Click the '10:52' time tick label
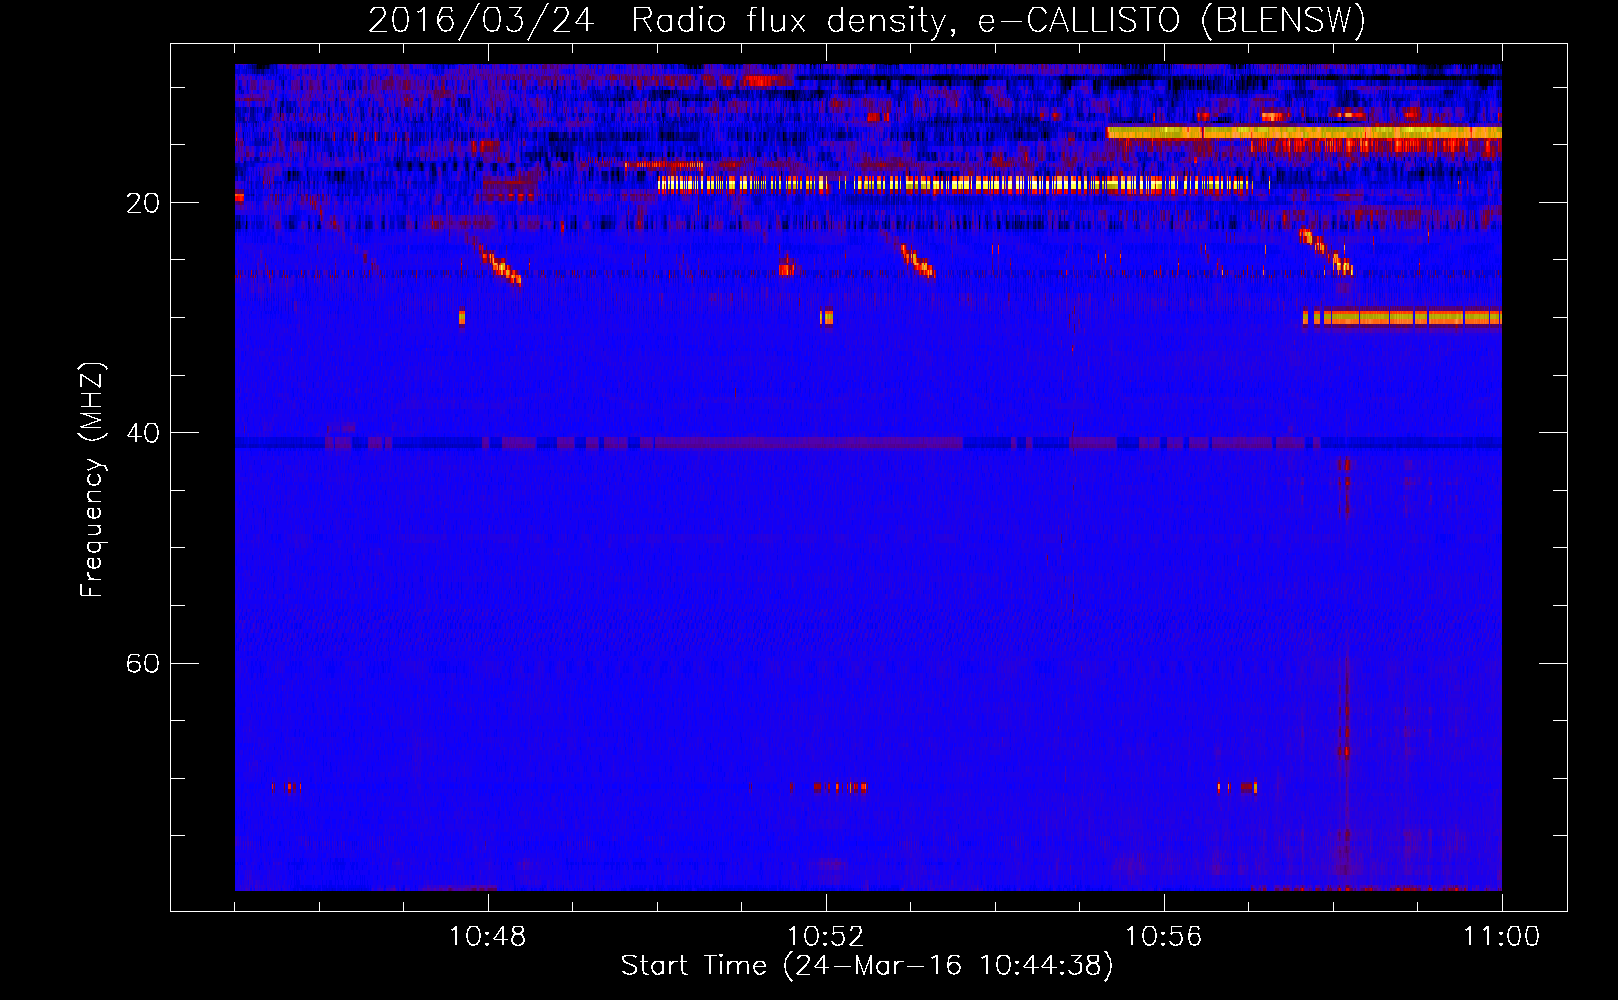This screenshot has height=1000, width=1618. pyautogui.click(x=825, y=937)
